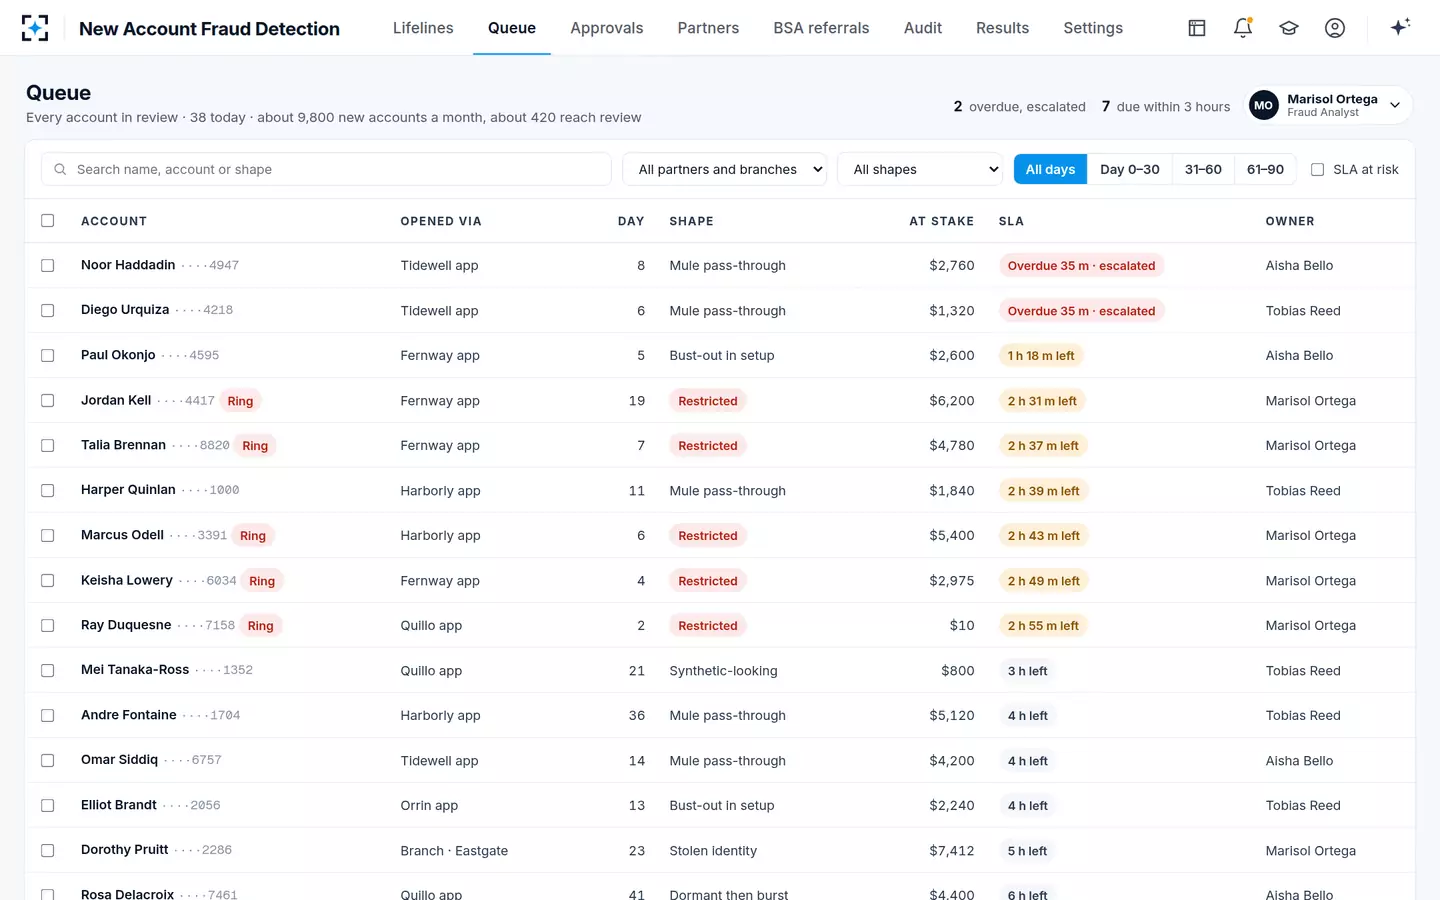Toggle the SLA at risk checkbox
The height and width of the screenshot is (900, 1440).
pyautogui.click(x=1317, y=169)
